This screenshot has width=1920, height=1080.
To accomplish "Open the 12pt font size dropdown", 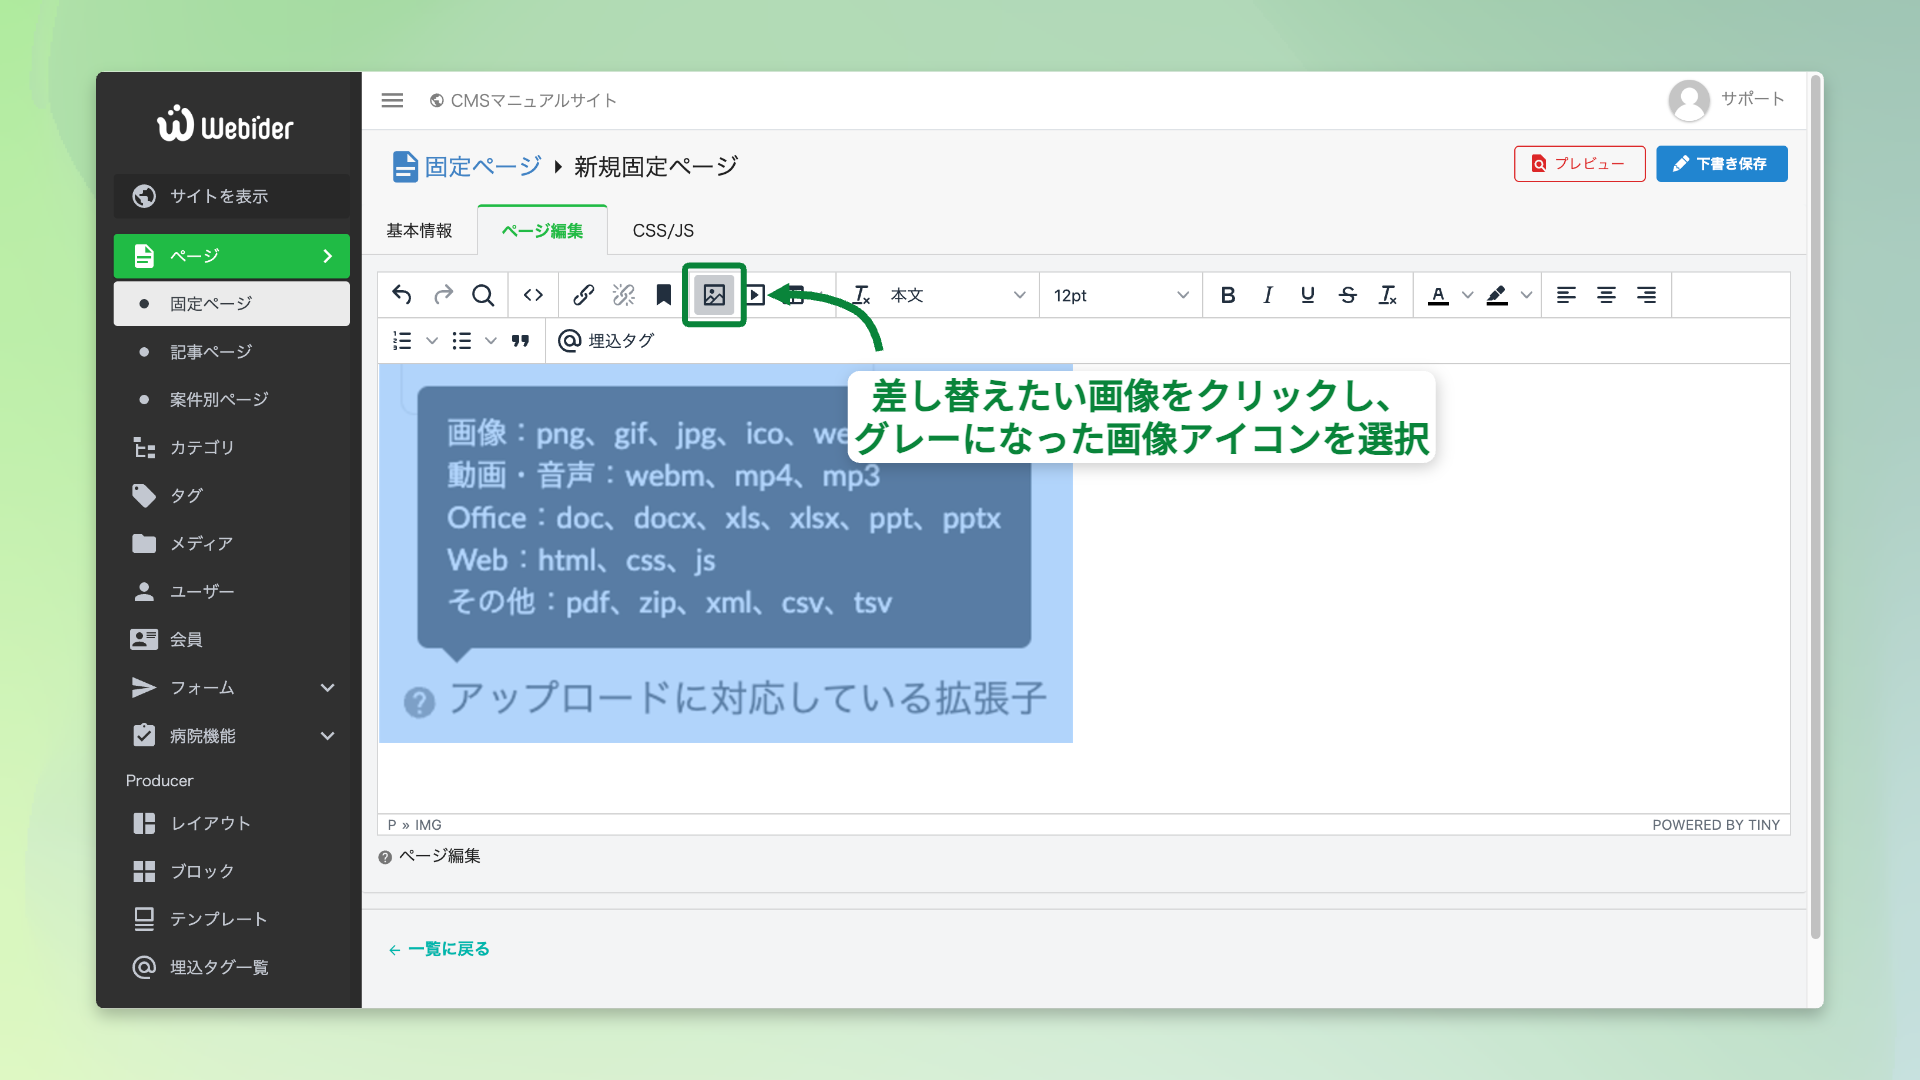I will (1120, 295).
